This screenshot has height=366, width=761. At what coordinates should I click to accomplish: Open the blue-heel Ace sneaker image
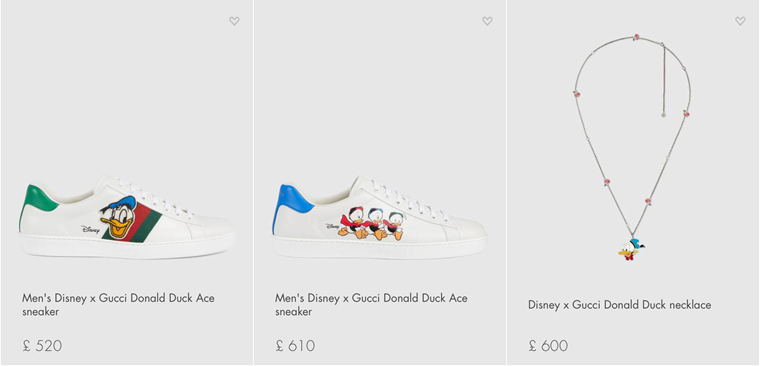(380, 217)
